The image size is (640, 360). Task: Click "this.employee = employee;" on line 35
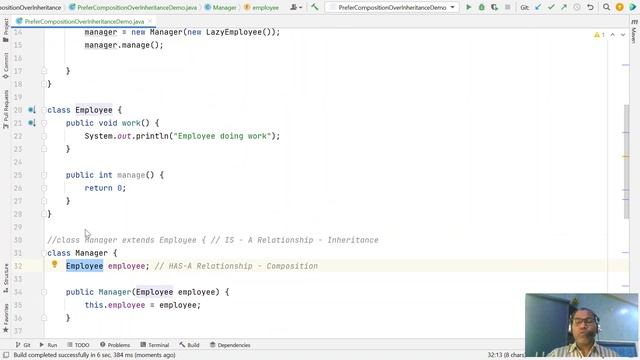point(143,305)
